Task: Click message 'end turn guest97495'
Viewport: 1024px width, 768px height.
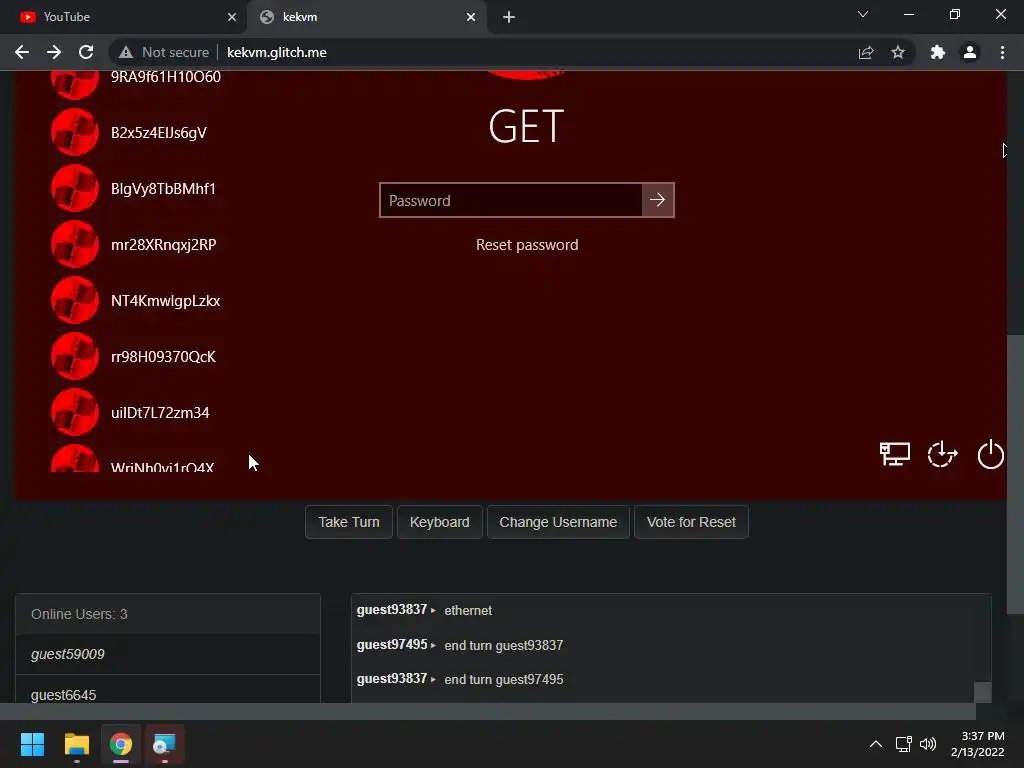Action: click(504, 679)
